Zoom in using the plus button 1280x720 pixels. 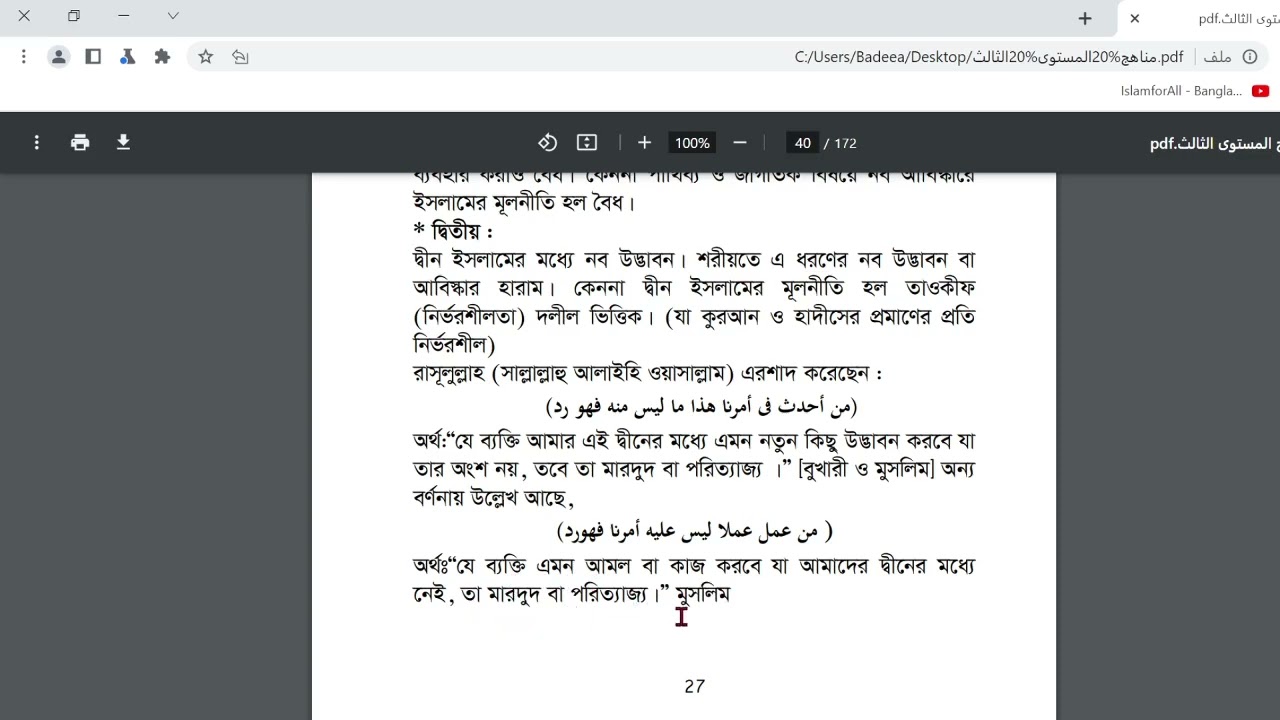(x=644, y=143)
